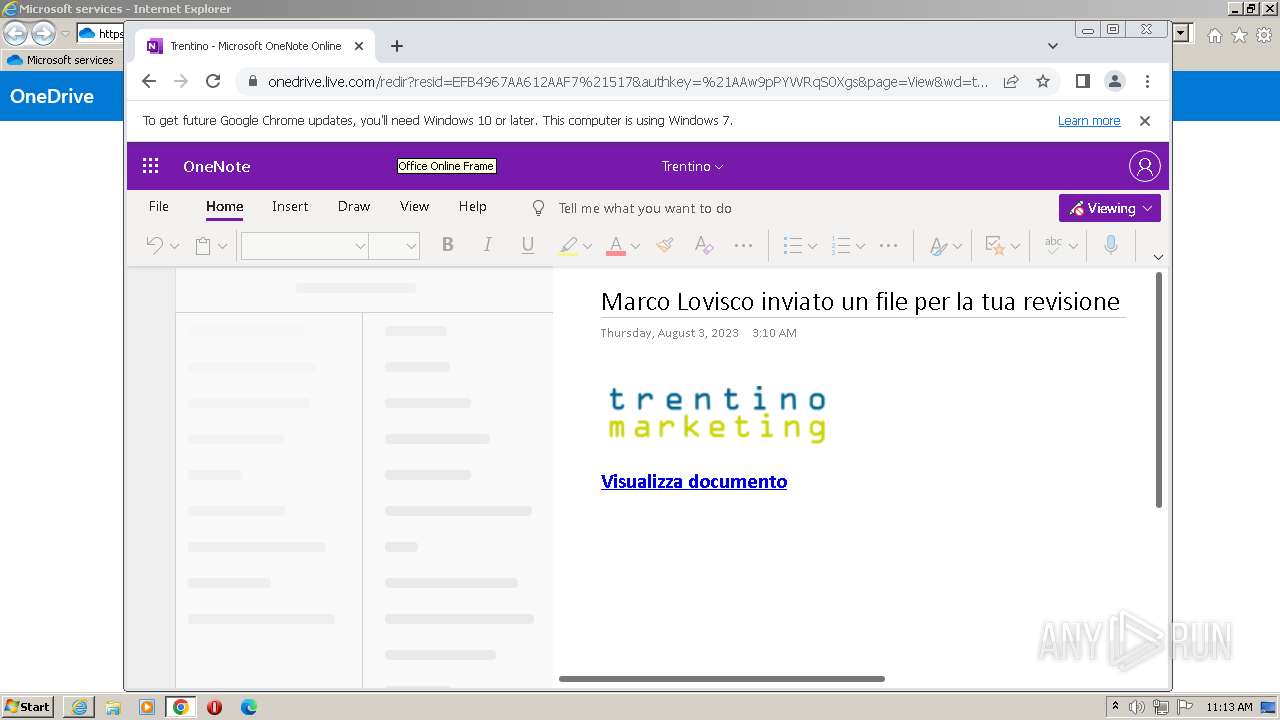Click the OneNote brand label

pos(217,166)
